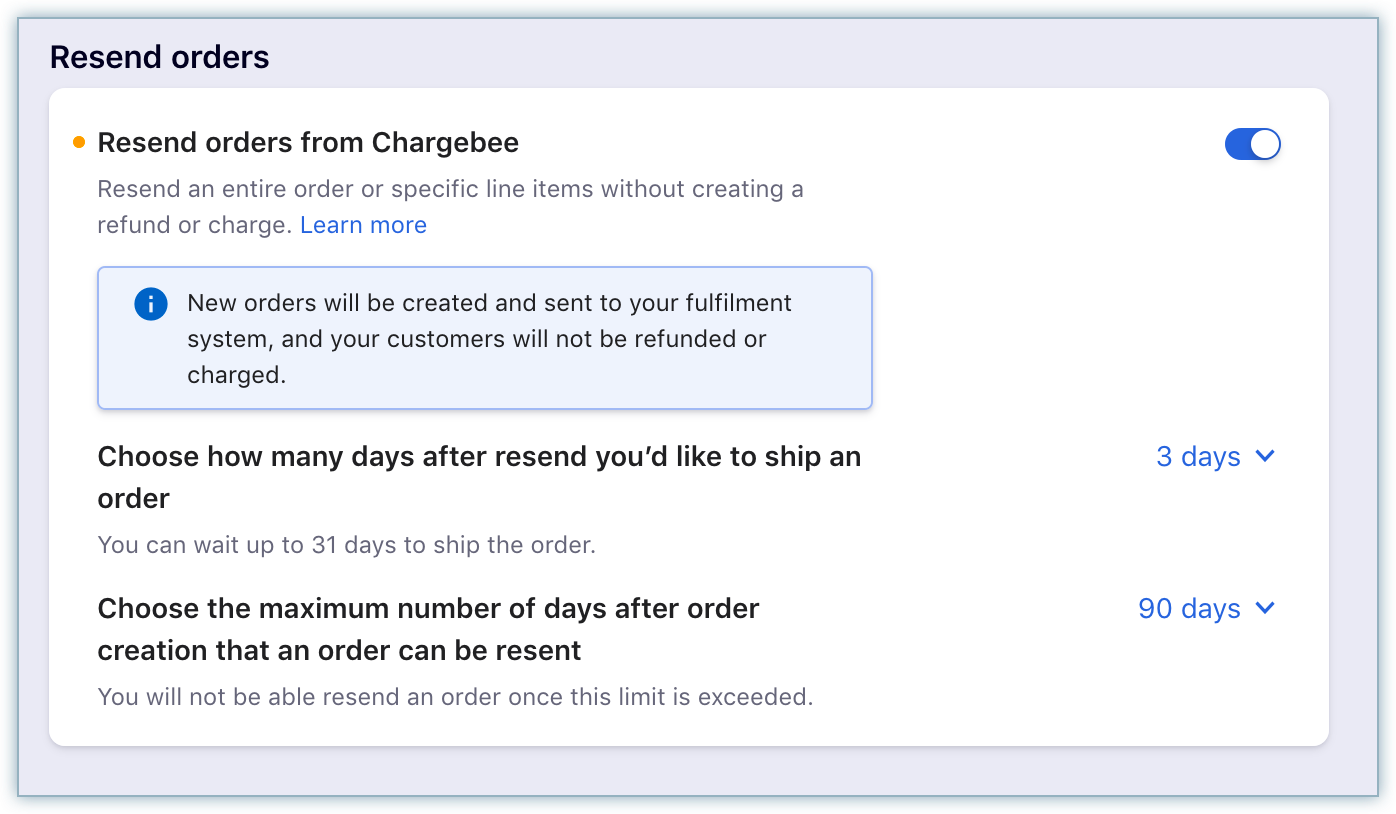
Task: Click the blue info icon in the notice
Action: [x=150, y=304]
